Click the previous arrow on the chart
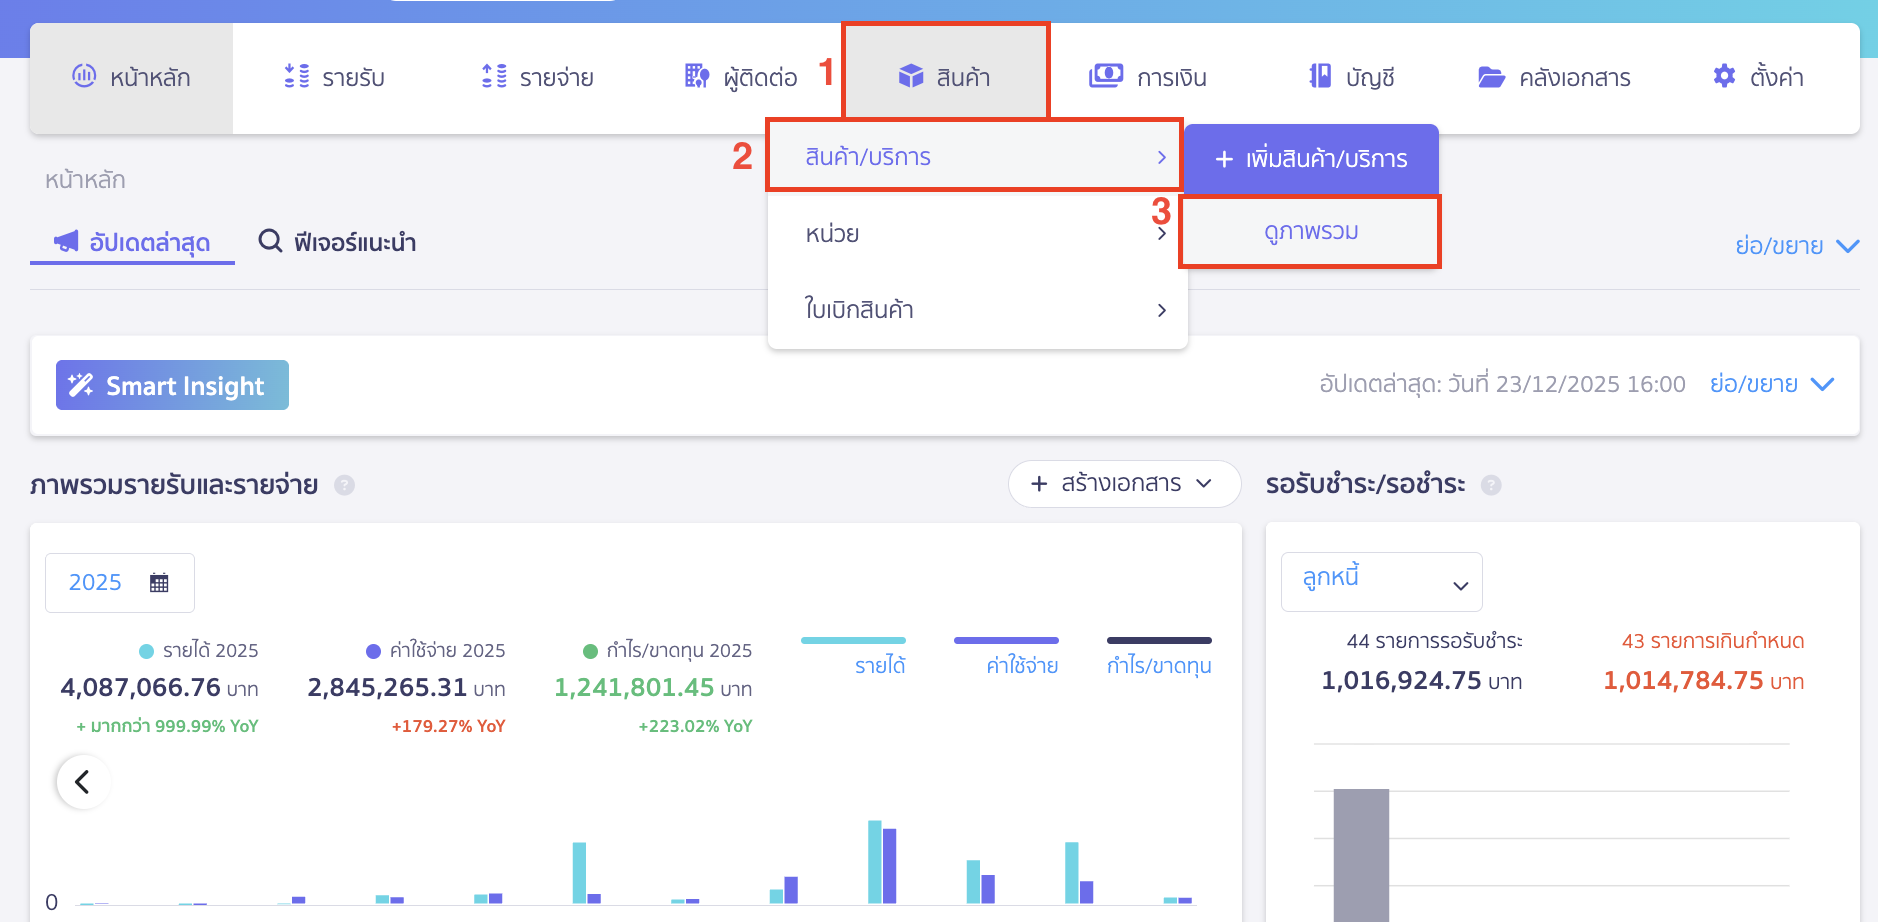Image resolution: width=1878 pixels, height=922 pixels. coord(83,781)
